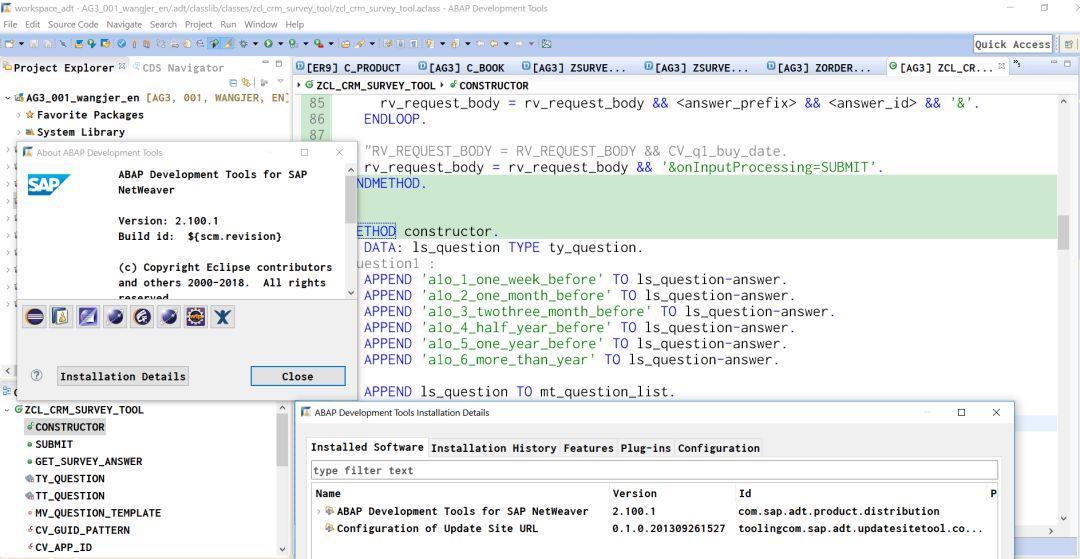
Task: Click the blue check syntax icon
Action: click(x=122, y=43)
